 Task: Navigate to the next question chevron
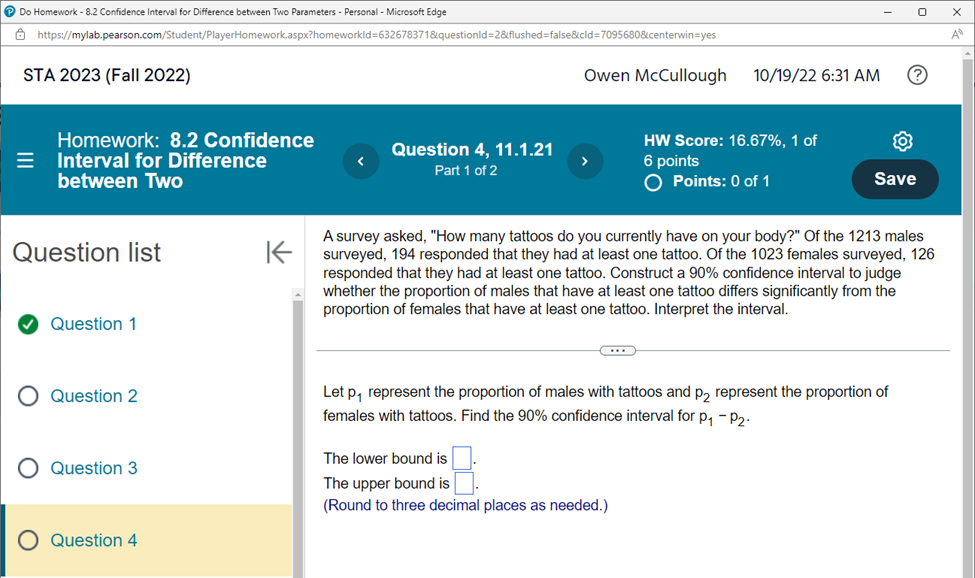click(x=585, y=161)
